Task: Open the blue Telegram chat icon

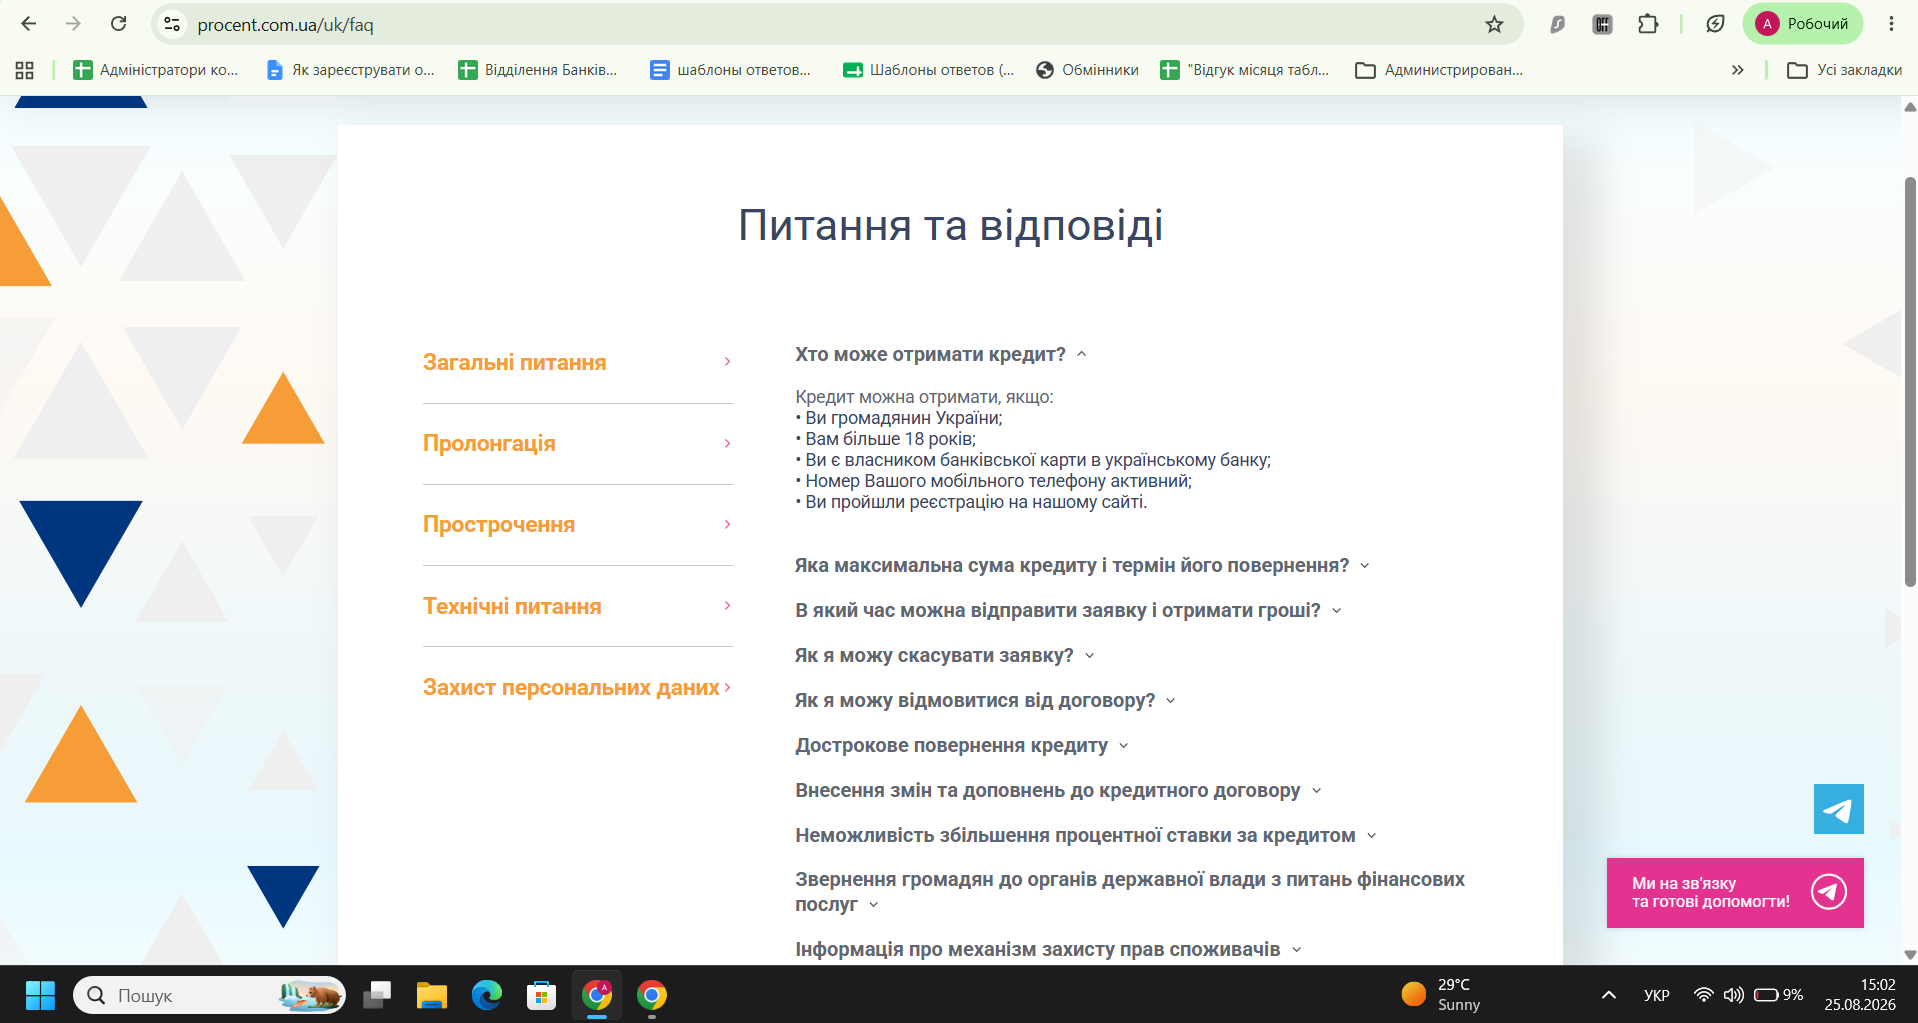Action: pyautogui.click(x=1838, y=809)
